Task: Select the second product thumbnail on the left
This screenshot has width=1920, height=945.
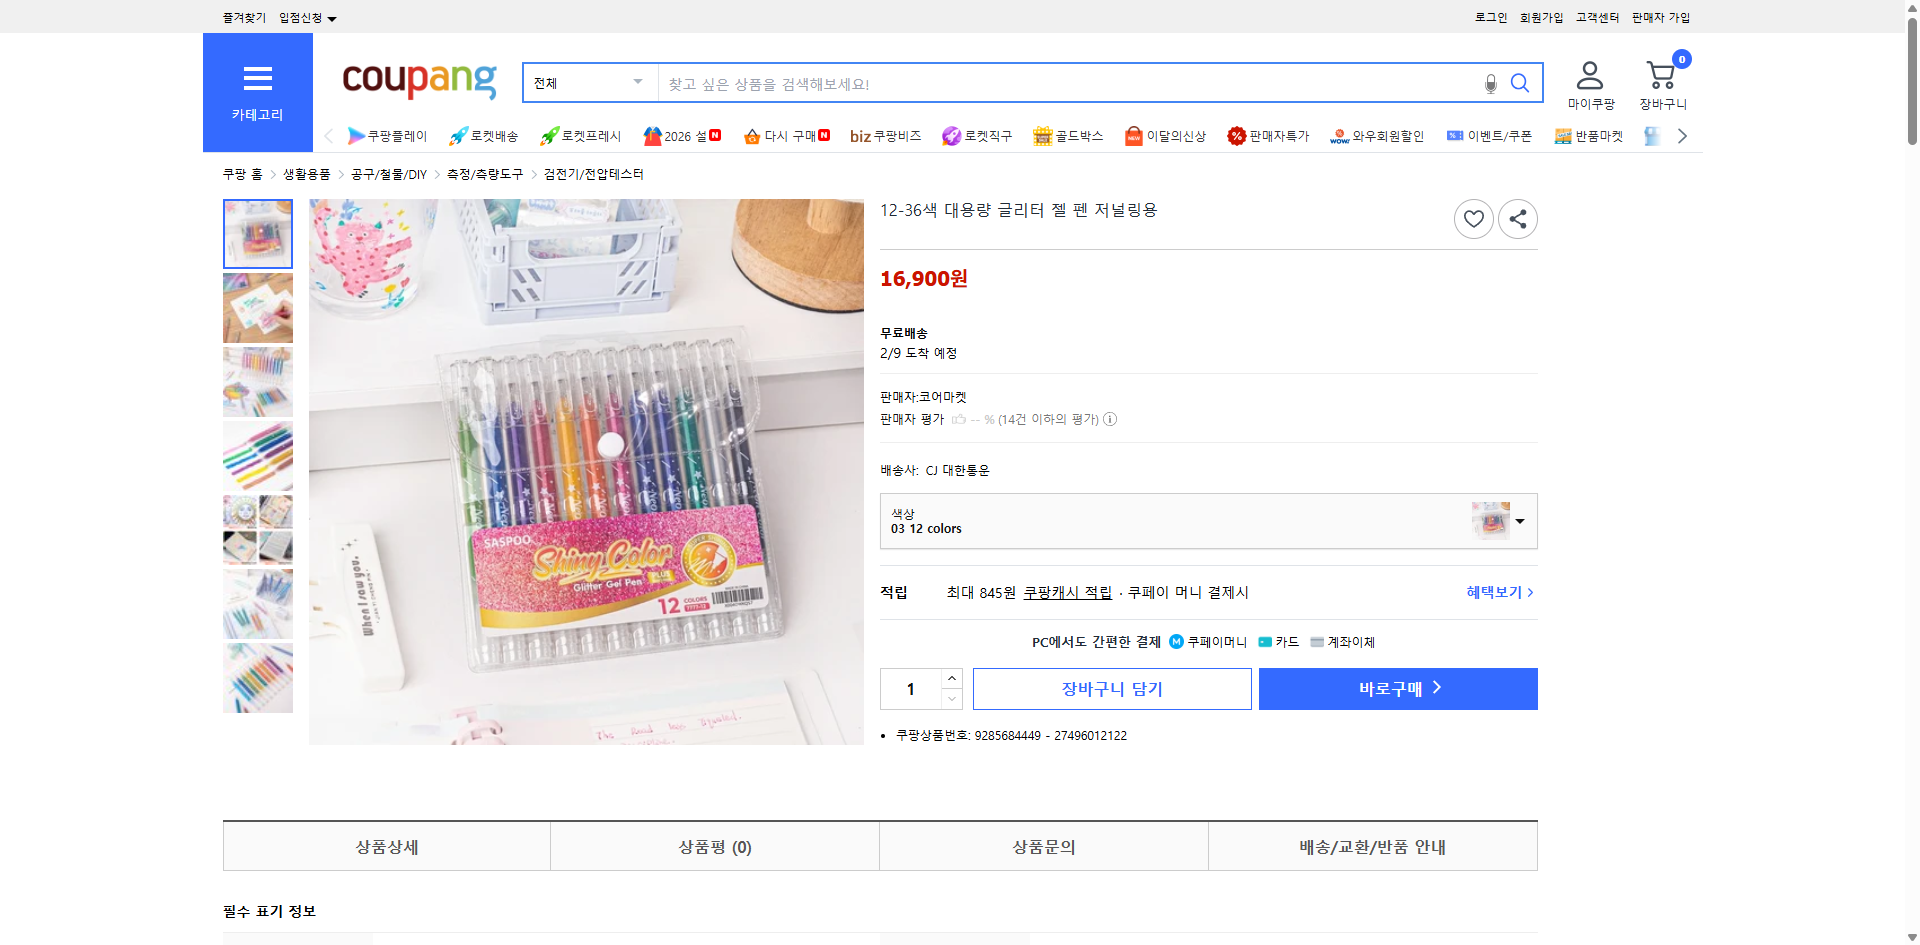Action: (257, 308)
